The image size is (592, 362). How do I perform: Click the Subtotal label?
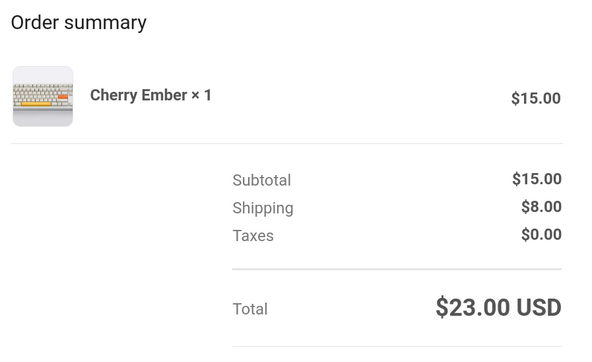click(x=262, y=180)
